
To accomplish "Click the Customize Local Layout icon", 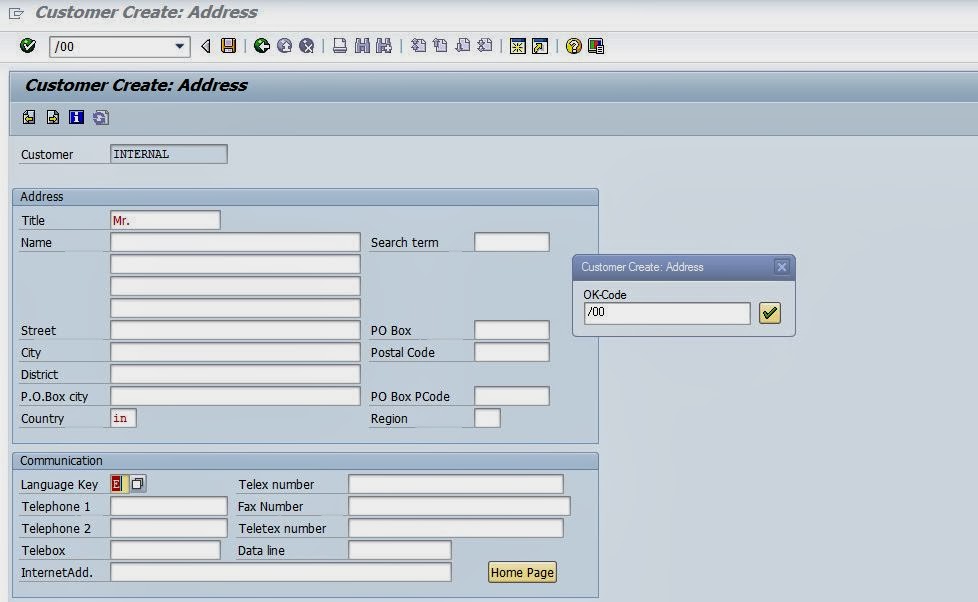I will [x=596, y=46].
